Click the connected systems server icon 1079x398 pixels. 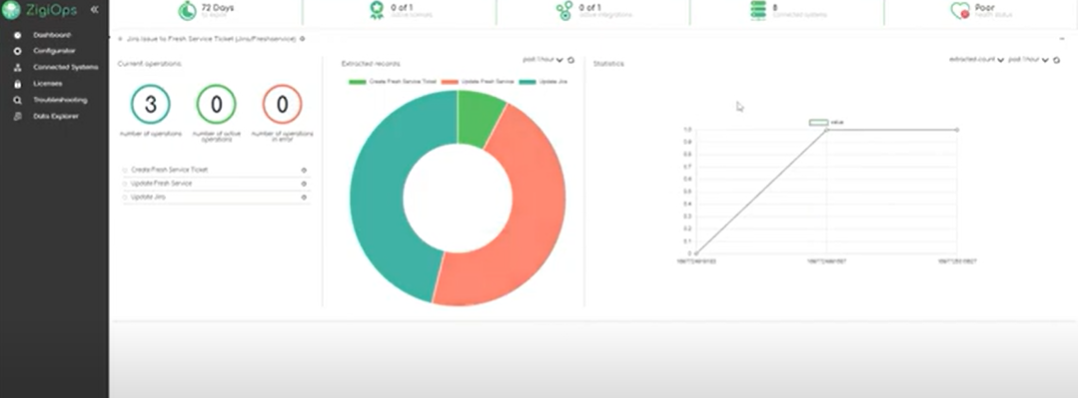point(759,10)
